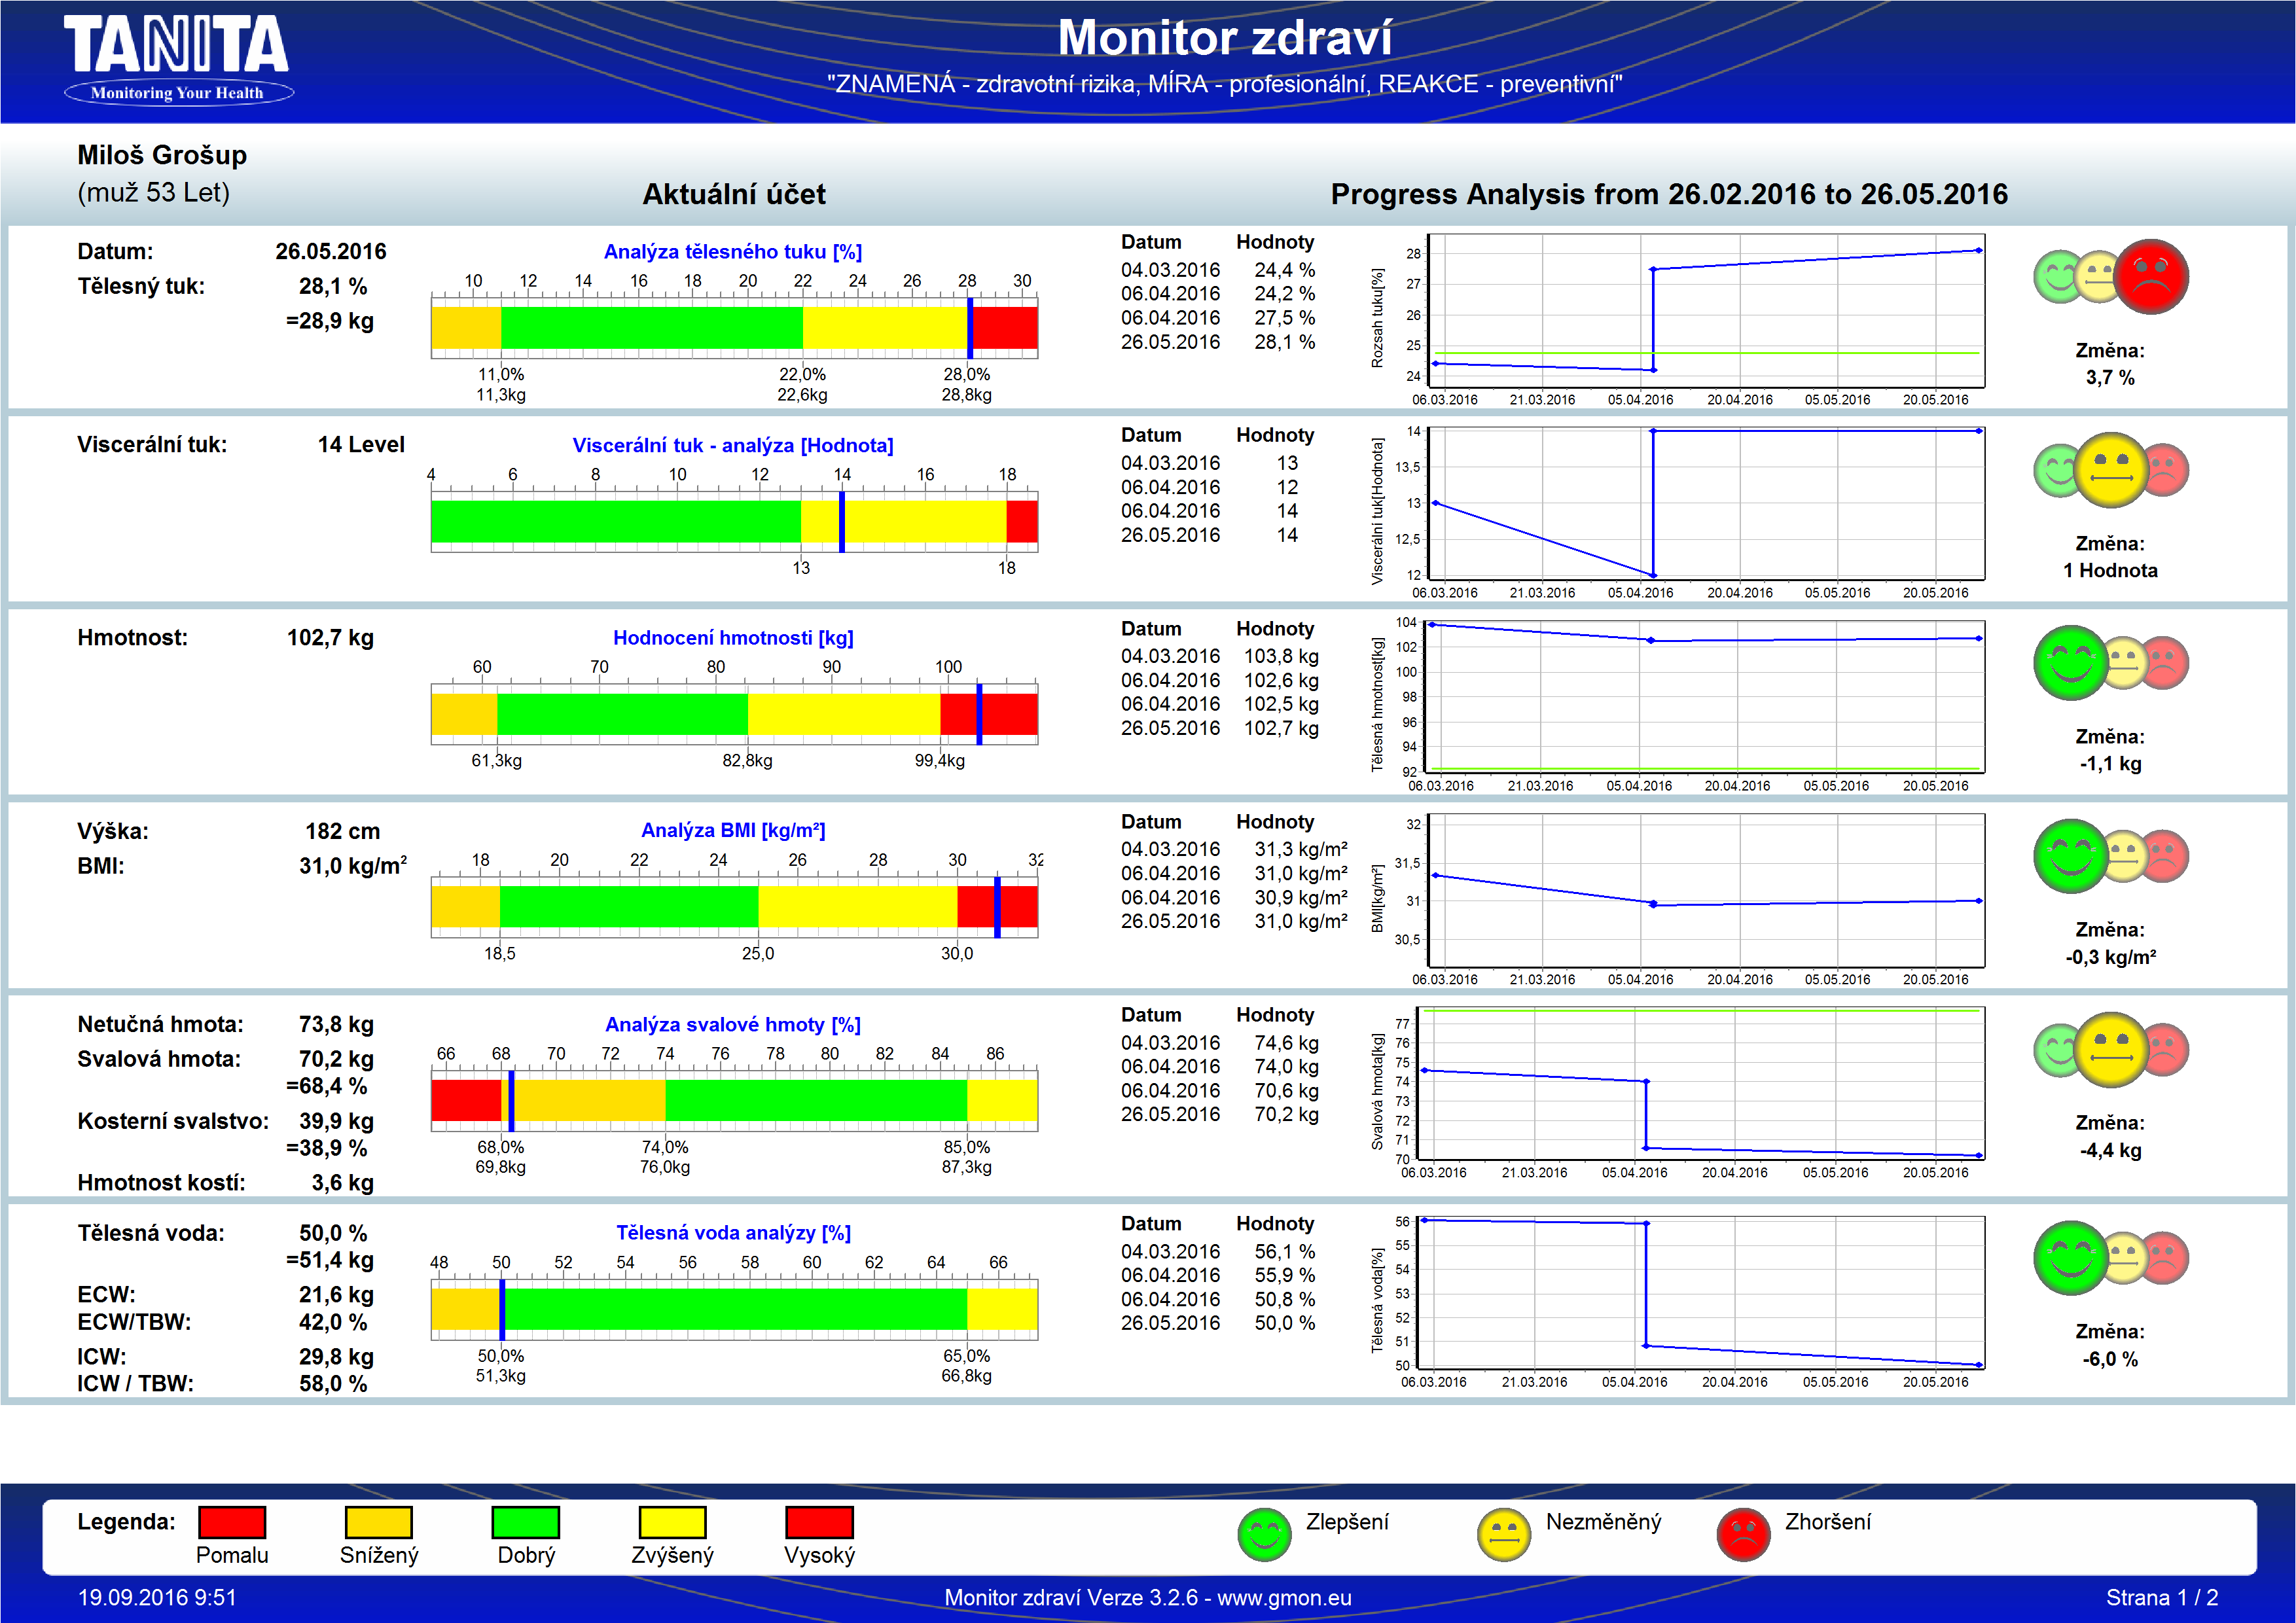
Task: Click the 'Strana 1 / 2' page indicator
Action: 2162,1598
